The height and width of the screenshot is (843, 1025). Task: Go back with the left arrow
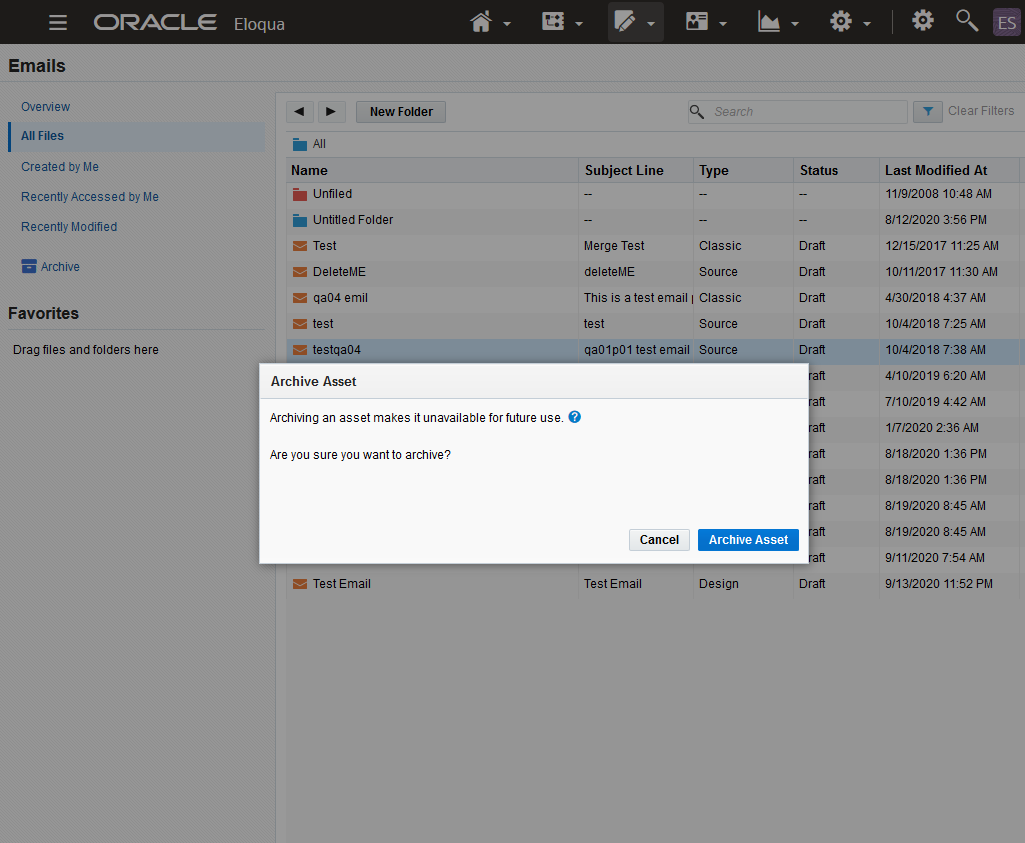click(300, 112)
